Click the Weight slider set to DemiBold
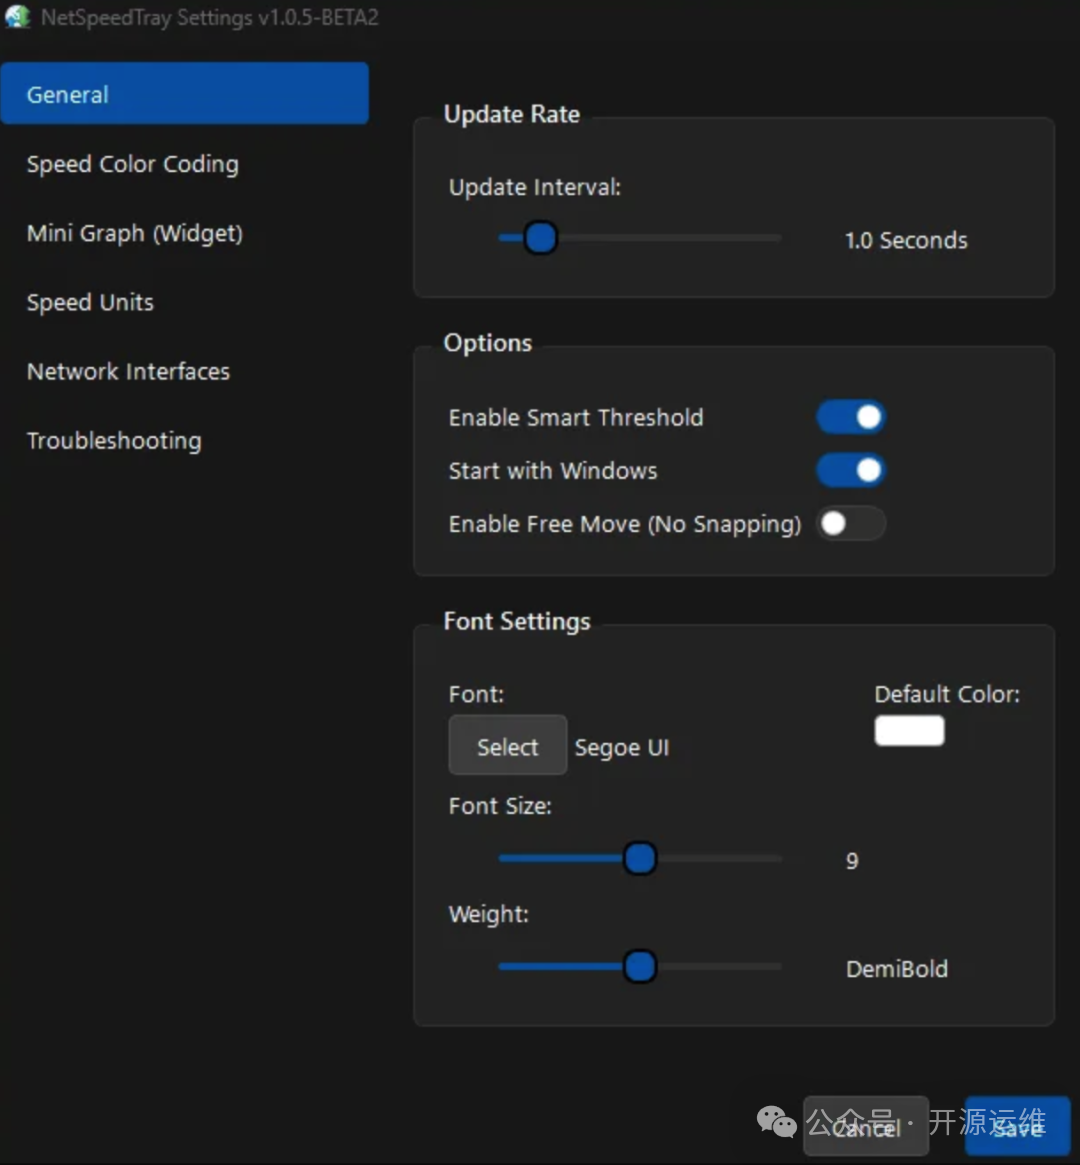This screenshot has height=1165, width=1080. coord(640,966)
